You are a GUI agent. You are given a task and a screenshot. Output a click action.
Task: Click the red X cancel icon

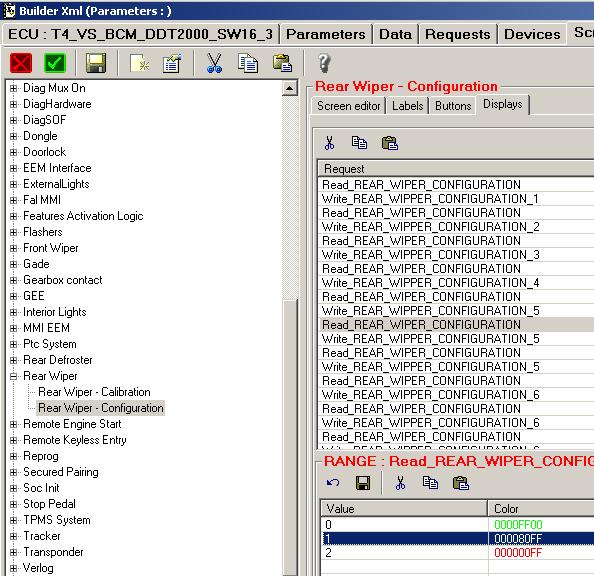21,63
